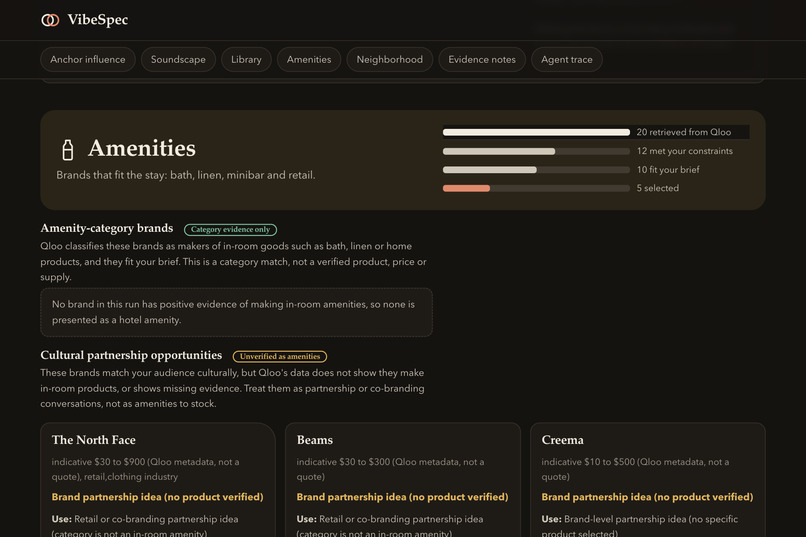Click 'These brands match your audience' paragraph
Viewport: 806px width, 537px height.
pyautogui.click(x=232, y=388)
